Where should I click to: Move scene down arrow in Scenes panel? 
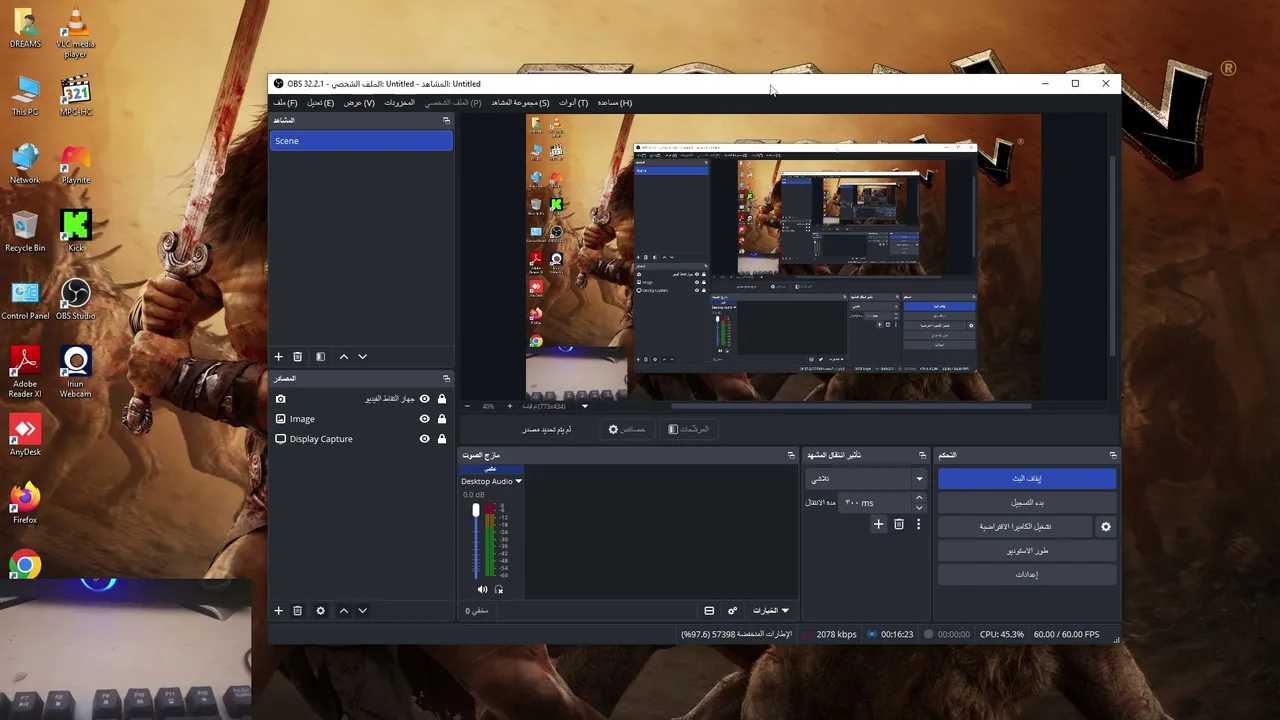[x=362, y=356]
